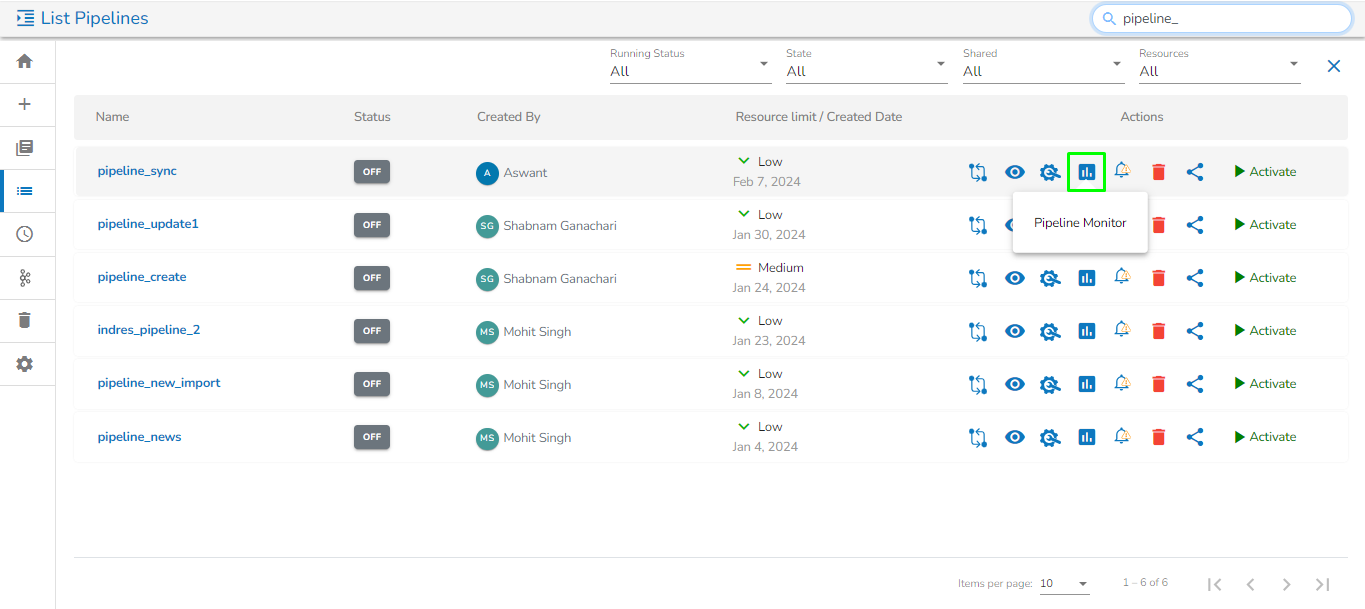Activate the pipeline_update1 pipeline

(1264, 225)
